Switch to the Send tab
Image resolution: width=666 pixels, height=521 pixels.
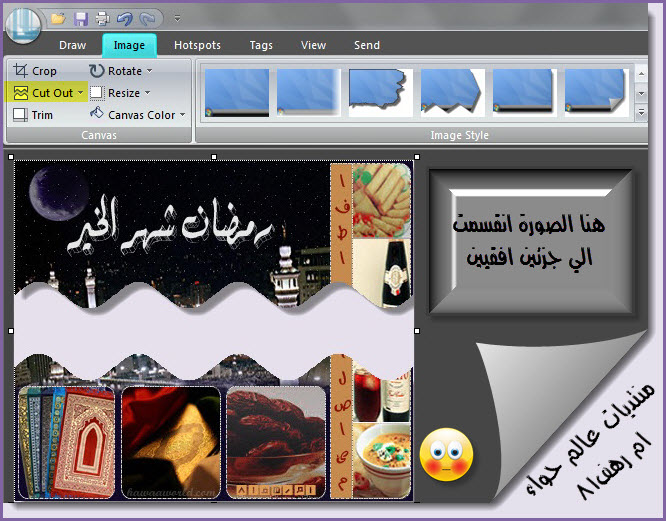coord(367,45)
